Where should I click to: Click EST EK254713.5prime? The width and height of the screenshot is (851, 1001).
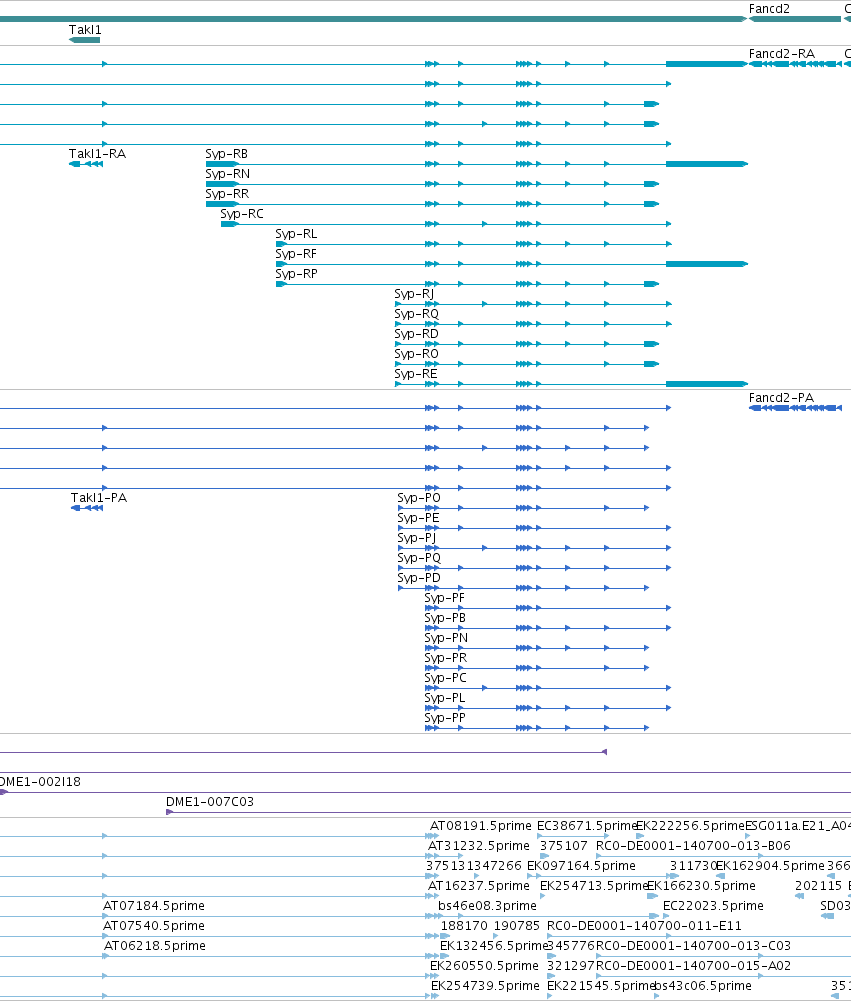tap(594, 886)
